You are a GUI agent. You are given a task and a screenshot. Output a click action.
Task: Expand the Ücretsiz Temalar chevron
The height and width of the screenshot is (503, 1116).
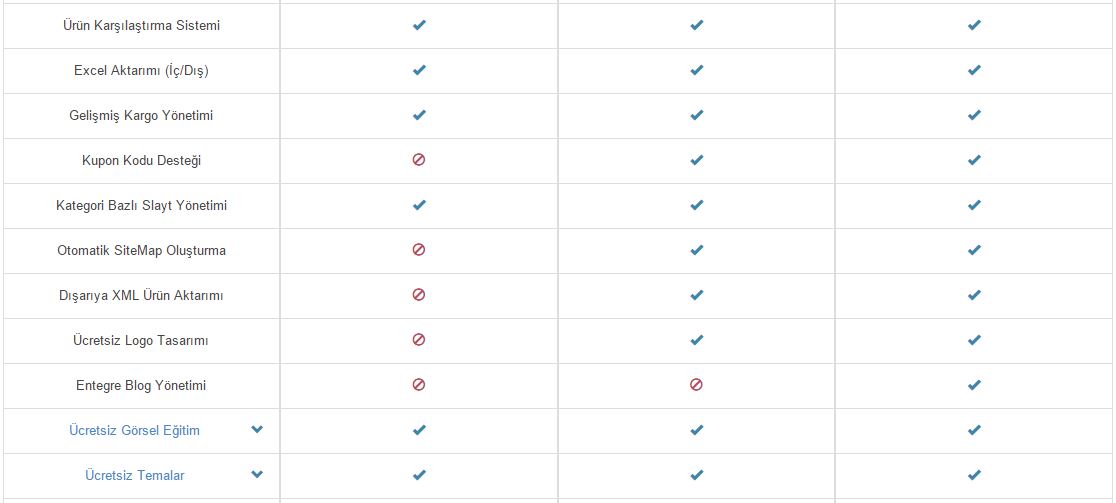click(257, 474)
